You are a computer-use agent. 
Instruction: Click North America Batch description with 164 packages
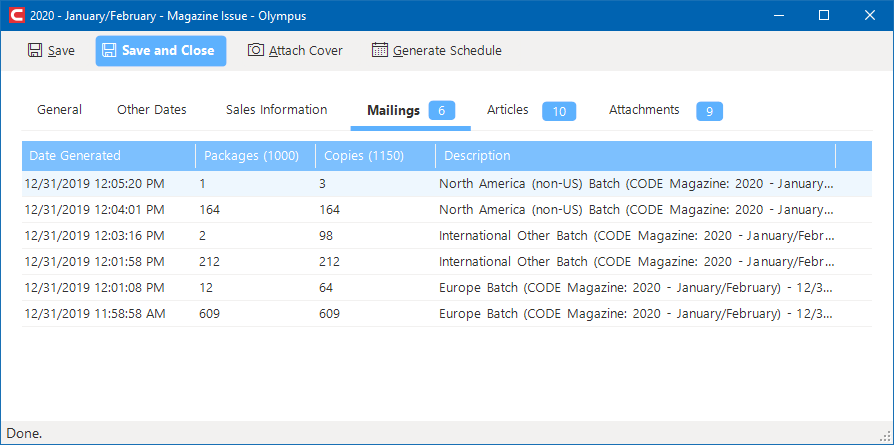[x=636, y=210]
